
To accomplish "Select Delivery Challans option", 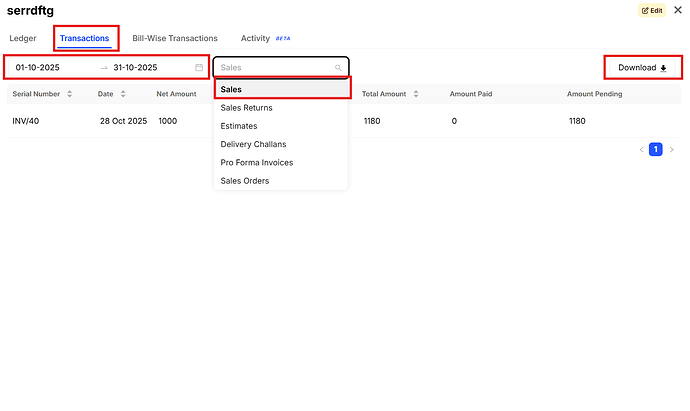I will [x=281, y=144].
